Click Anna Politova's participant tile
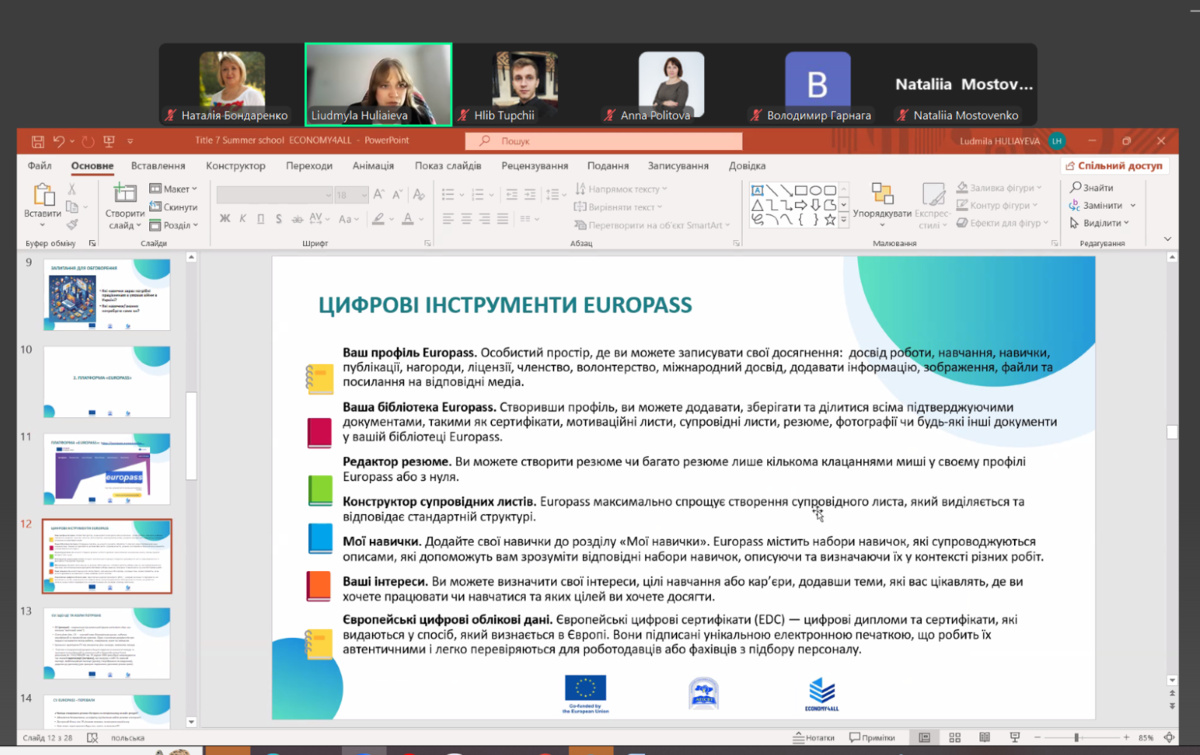 (x=670, y=84)
